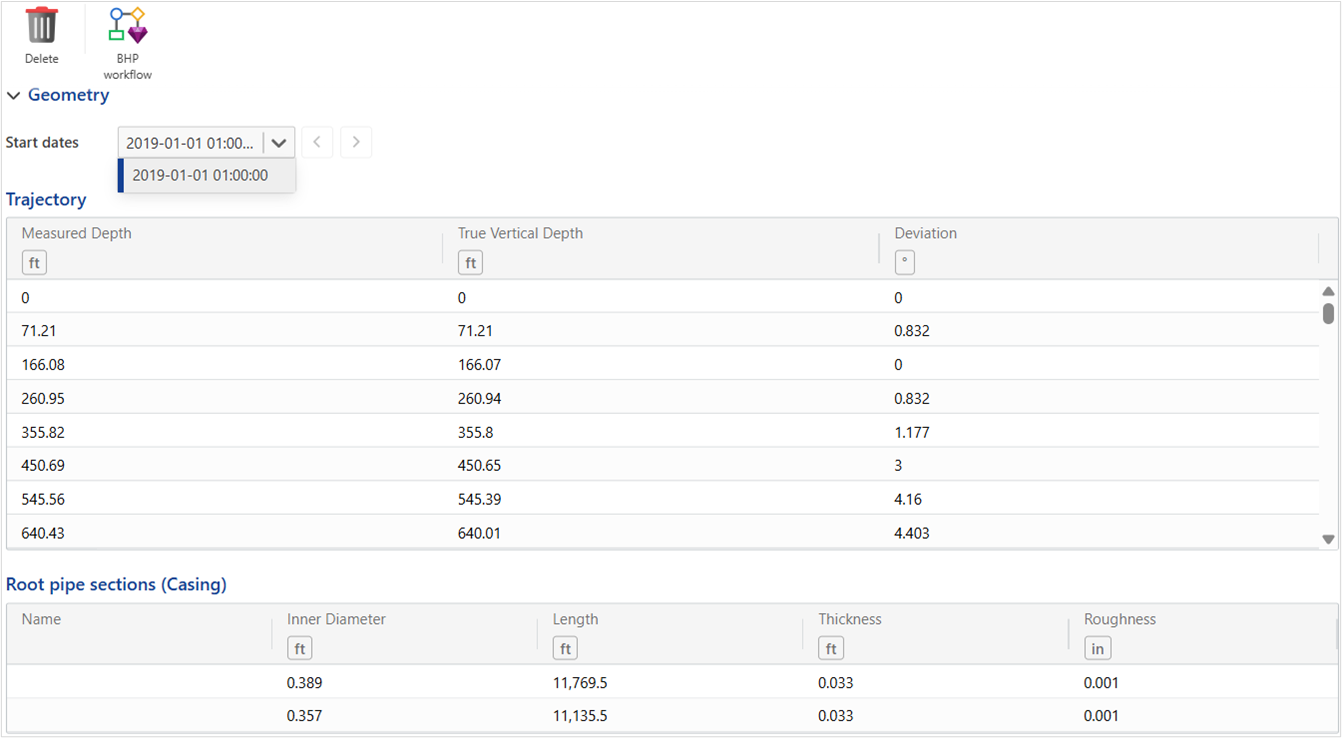Open the Start dates dropdown arrow
The height and width of the screenshot is (738, 1342).
(x=279, y=143)
